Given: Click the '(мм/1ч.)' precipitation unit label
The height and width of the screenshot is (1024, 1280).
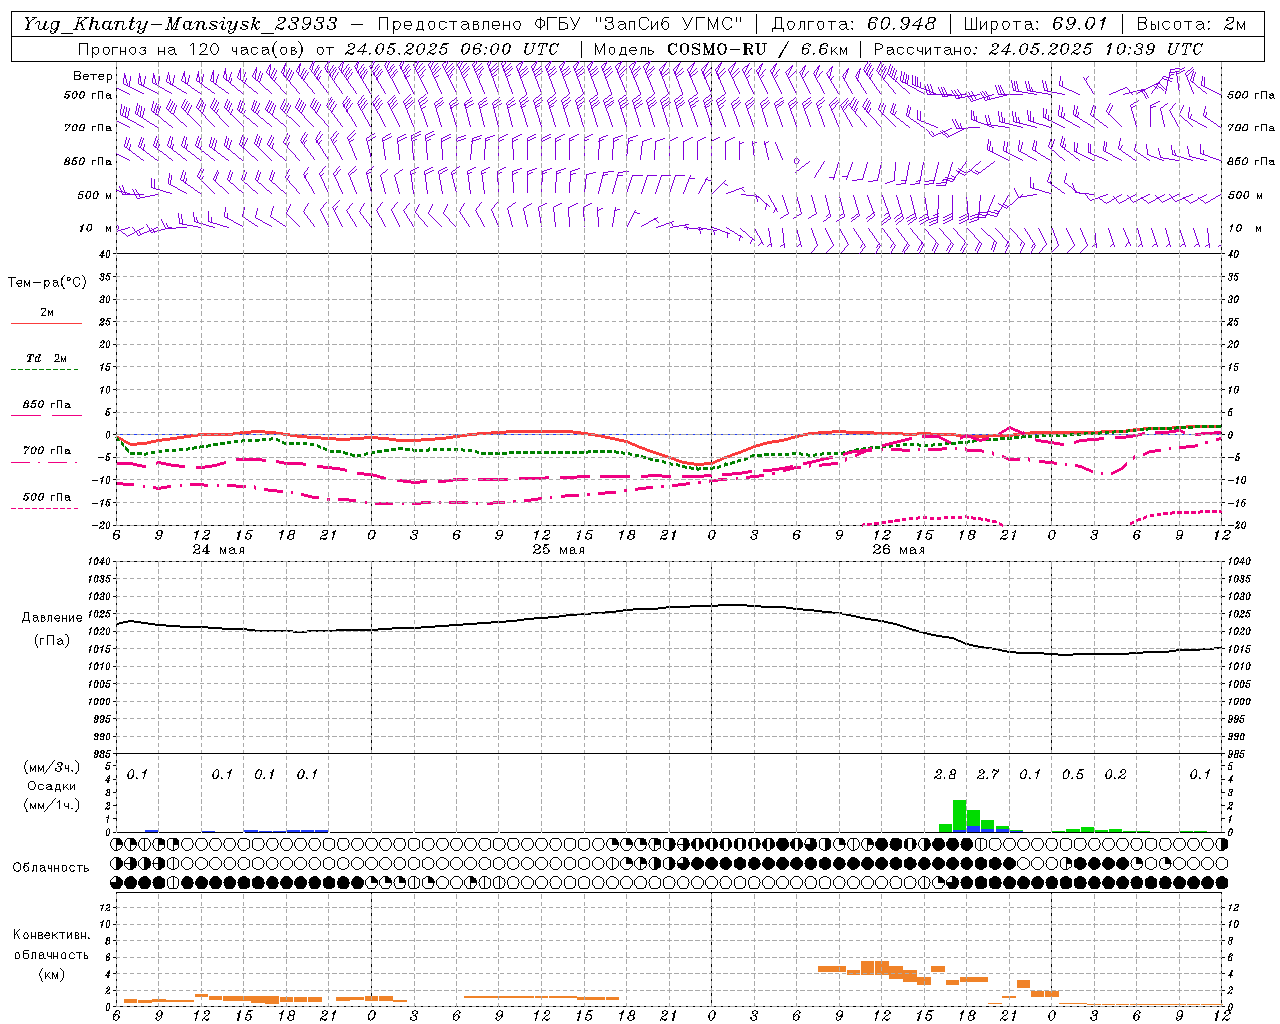Looking at the screenshot, I should tap(51, 805).
